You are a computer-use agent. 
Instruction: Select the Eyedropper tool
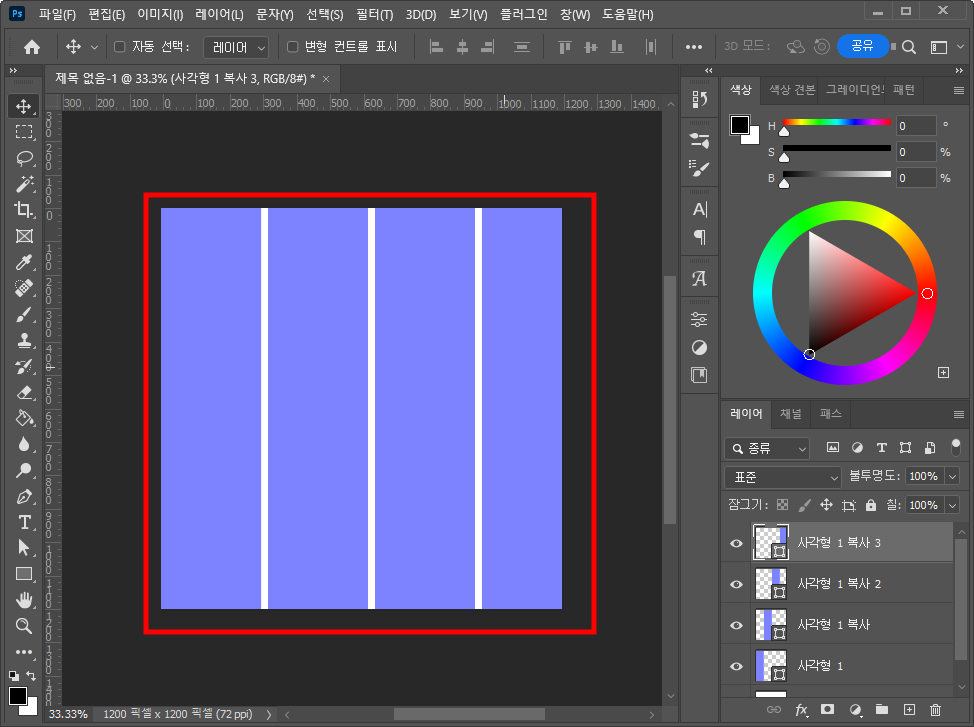[x=24, y=262]
